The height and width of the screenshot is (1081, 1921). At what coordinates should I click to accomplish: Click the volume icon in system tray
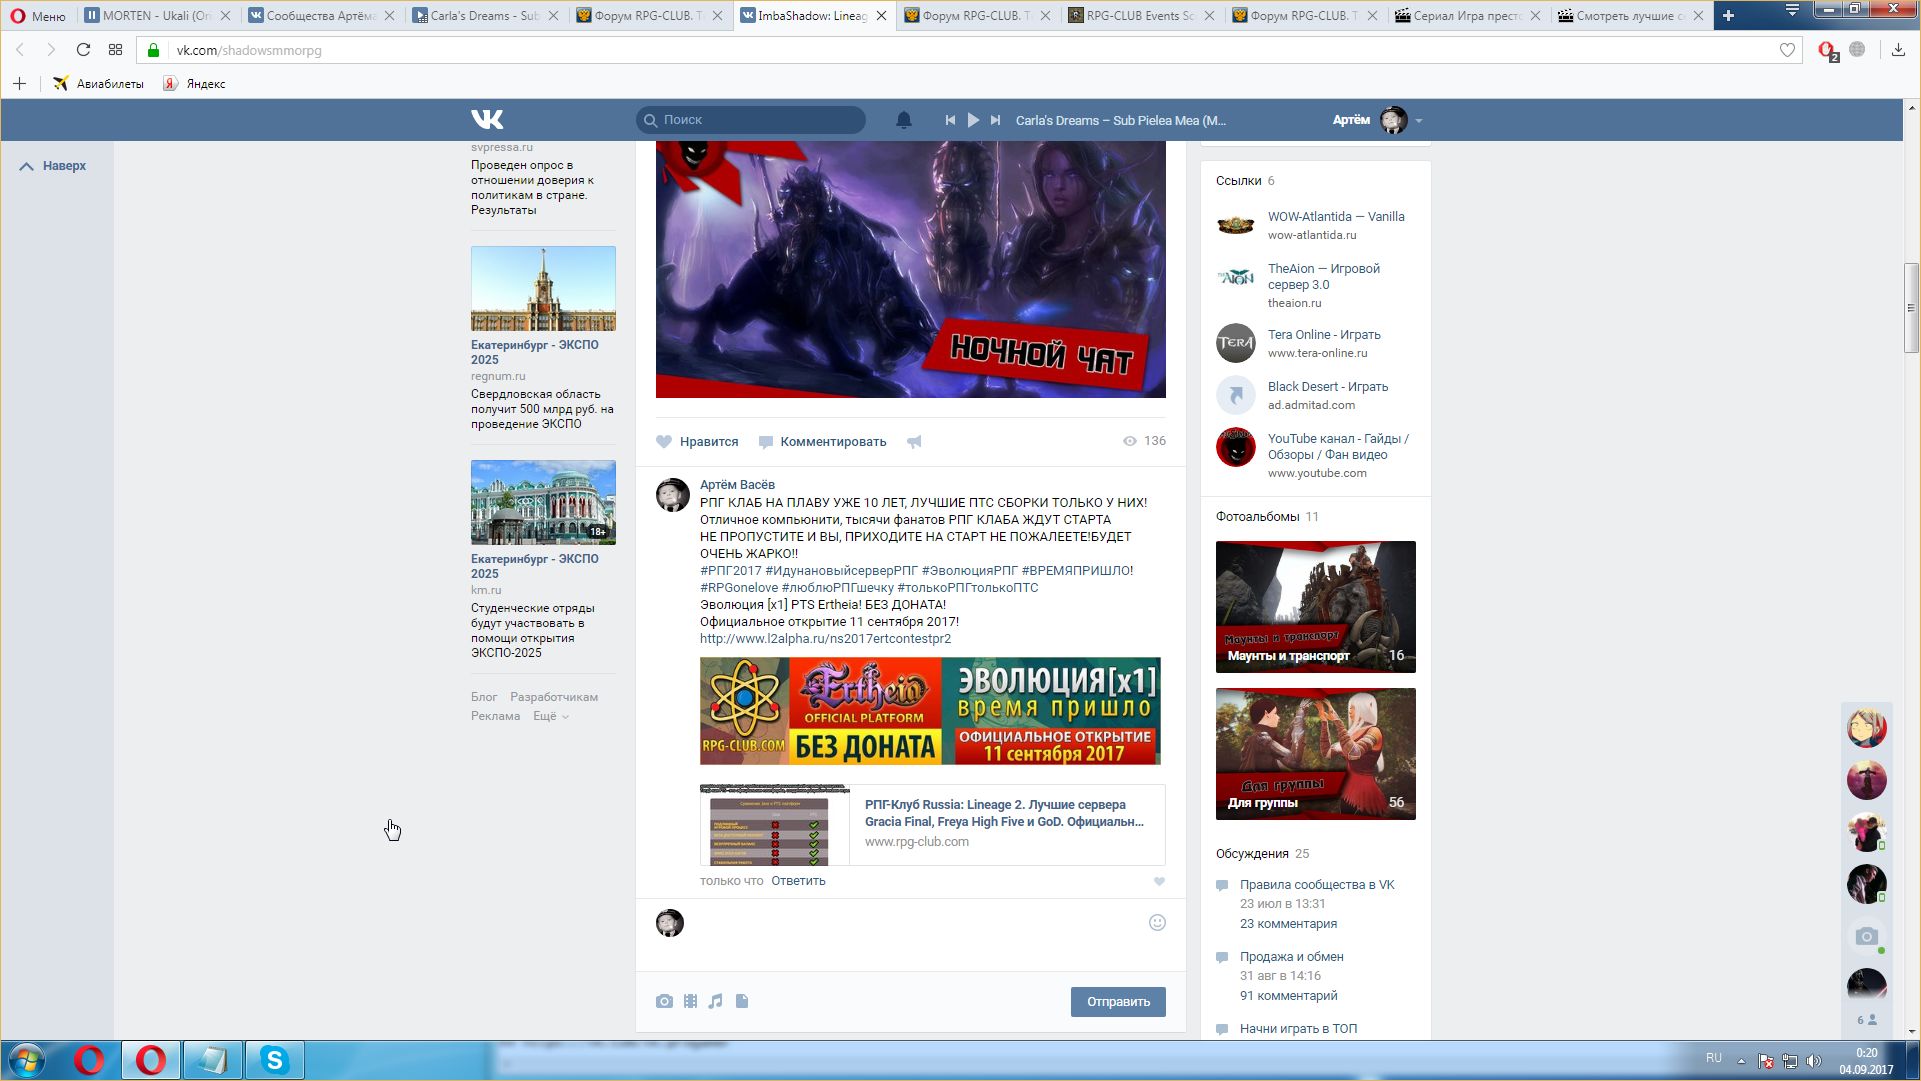1814,1061
